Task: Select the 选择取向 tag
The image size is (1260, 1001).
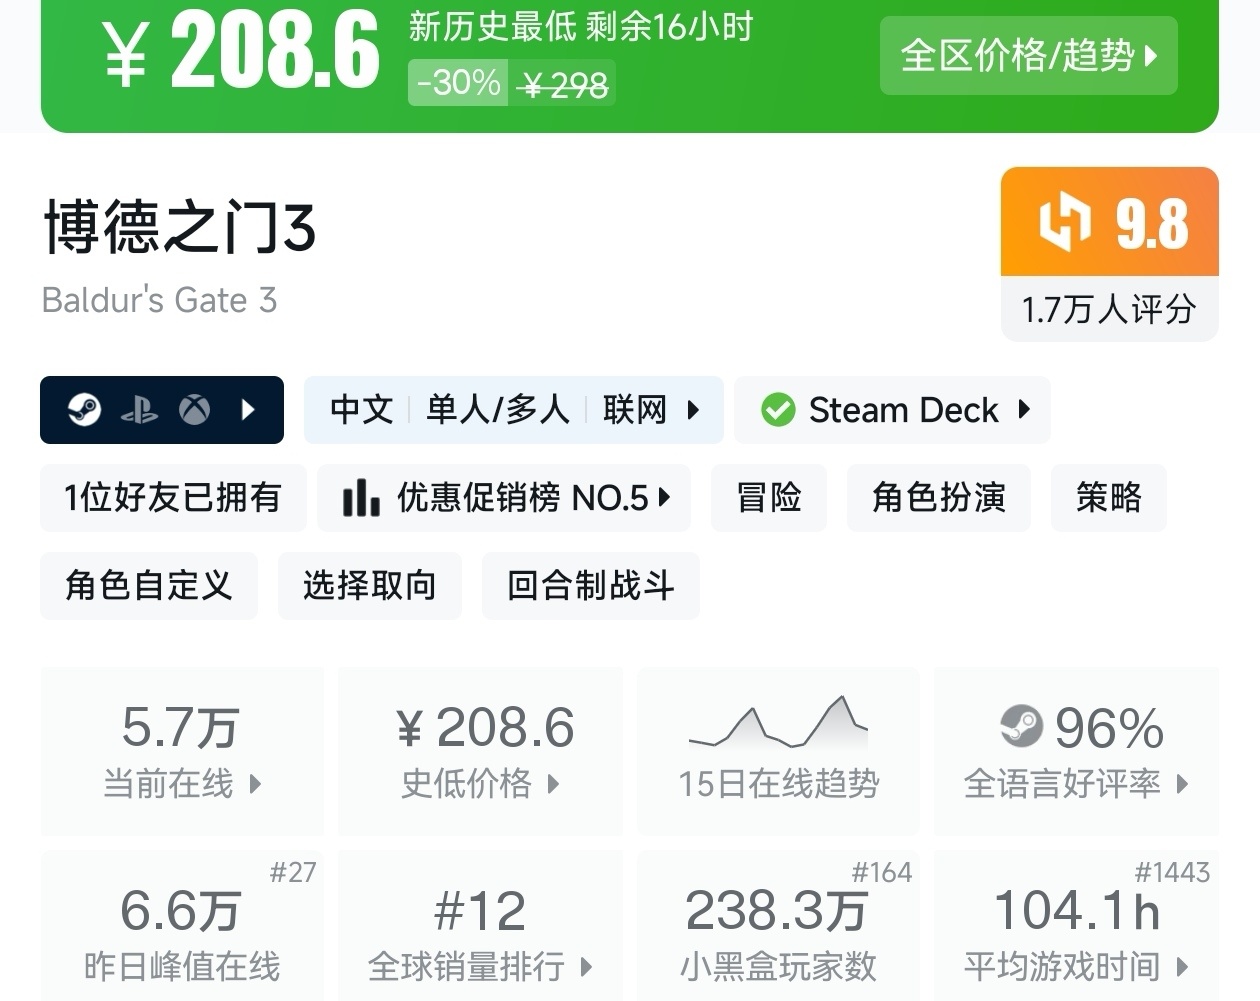Action: point(370,586)
